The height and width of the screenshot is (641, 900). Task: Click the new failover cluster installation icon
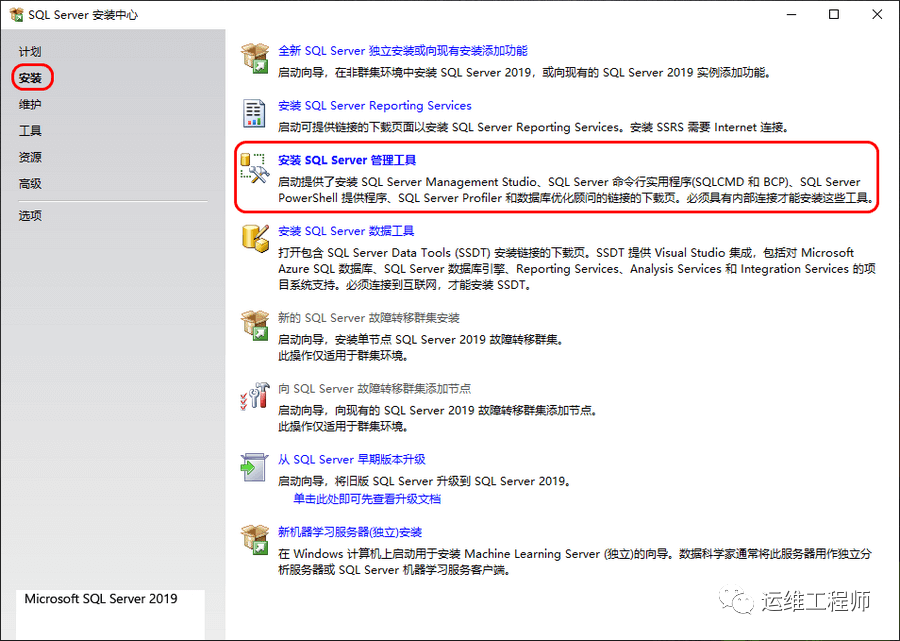click(255, 325)
